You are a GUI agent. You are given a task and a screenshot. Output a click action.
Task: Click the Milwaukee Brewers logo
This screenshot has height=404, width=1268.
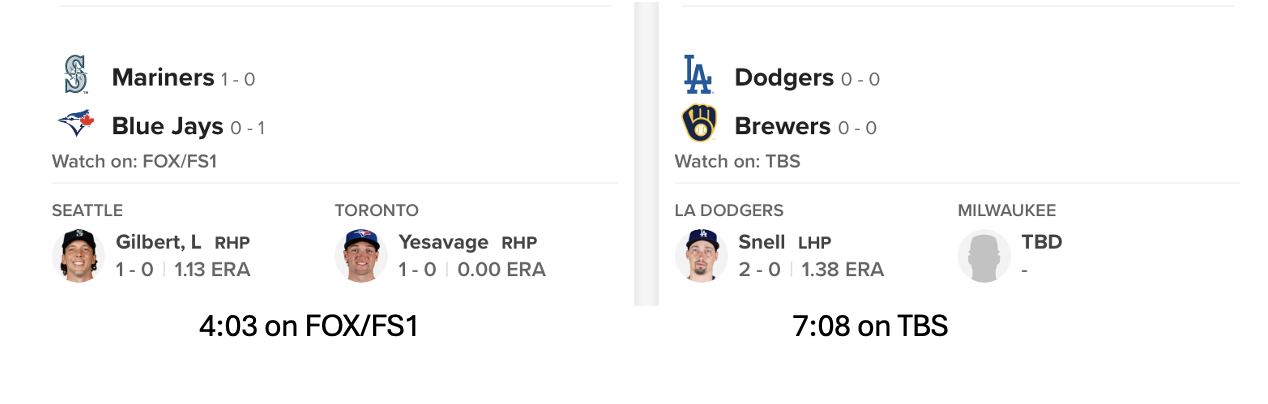[699, 125]
